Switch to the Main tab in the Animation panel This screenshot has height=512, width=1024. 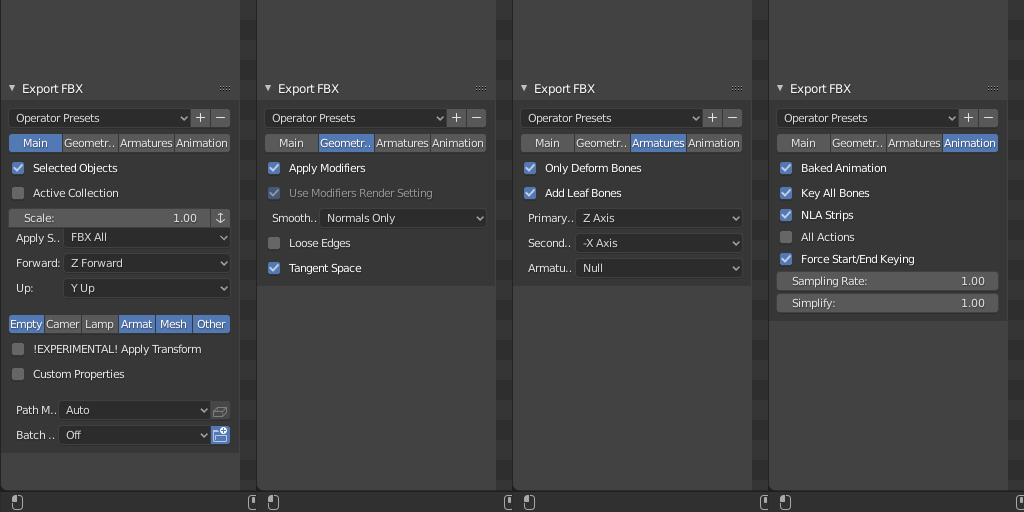coord(803,143)
